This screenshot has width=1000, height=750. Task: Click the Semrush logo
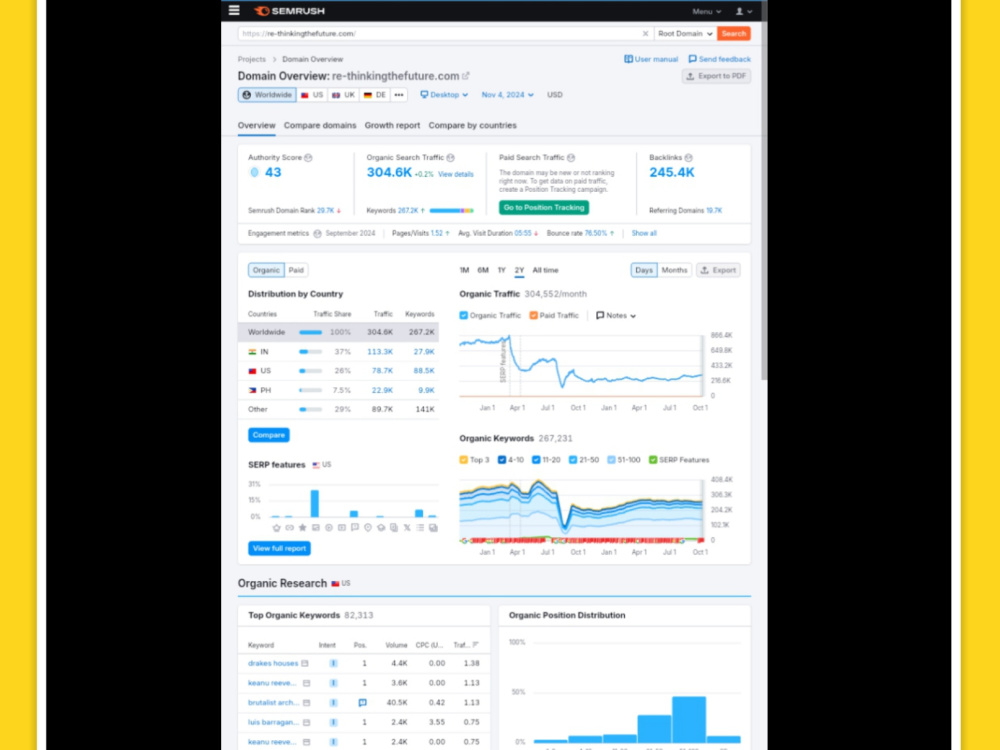(290, 11)
